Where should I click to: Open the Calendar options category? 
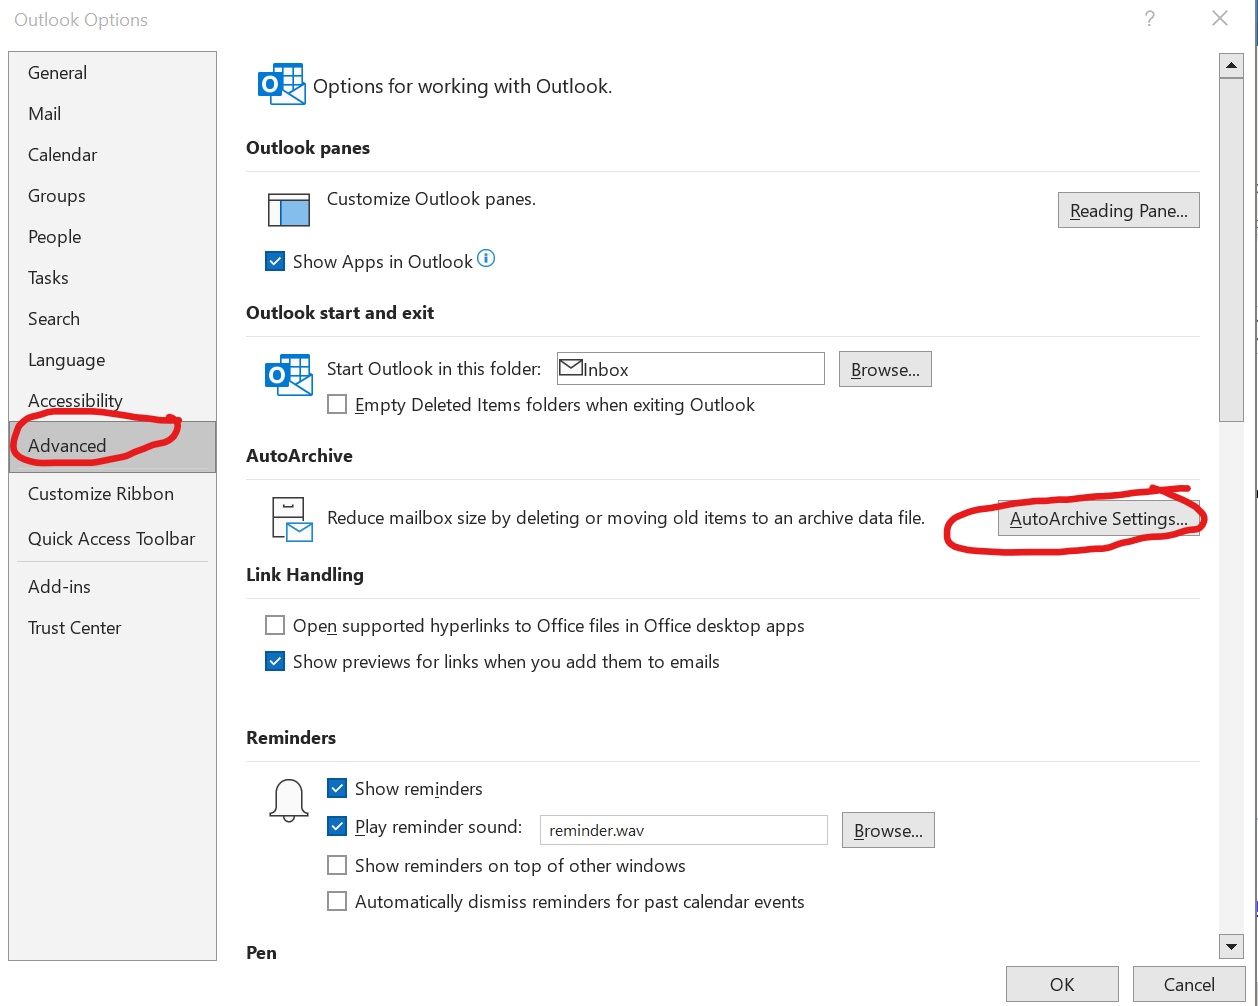click(112, 155)
